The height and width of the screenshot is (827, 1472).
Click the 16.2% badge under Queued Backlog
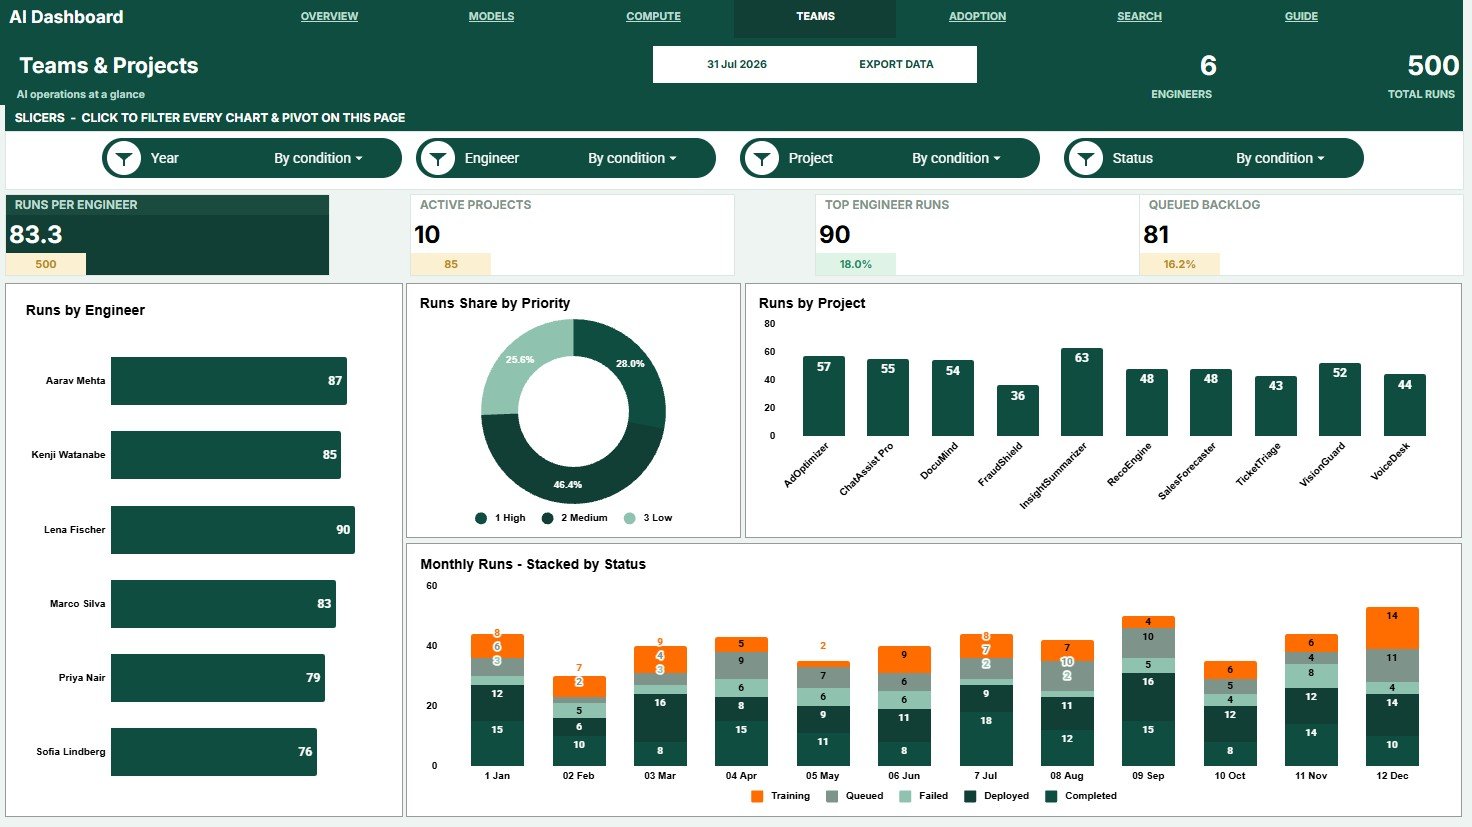[1179, 264]
